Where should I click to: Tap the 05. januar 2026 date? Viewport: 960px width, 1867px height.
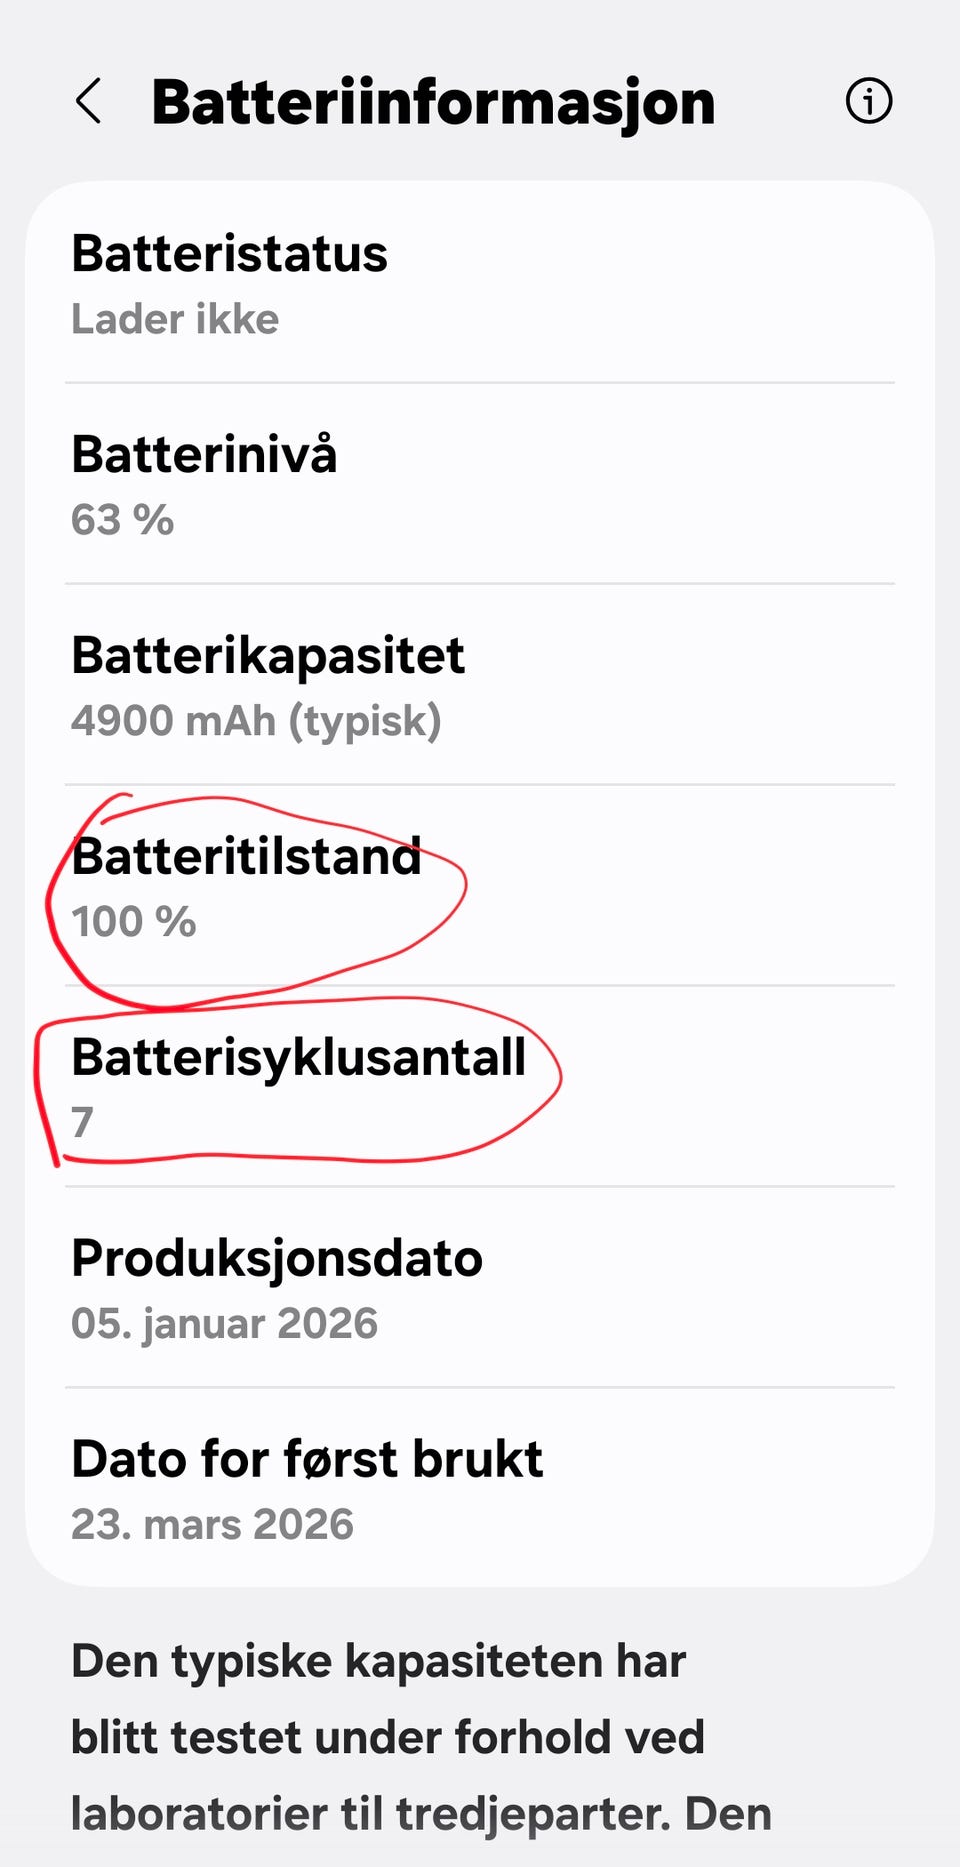point(224,1323)
